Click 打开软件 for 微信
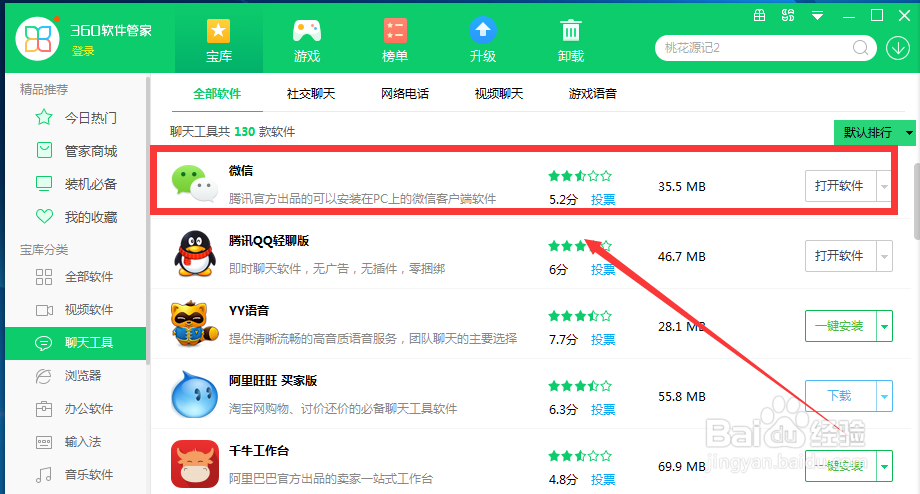 coord(840,186)
